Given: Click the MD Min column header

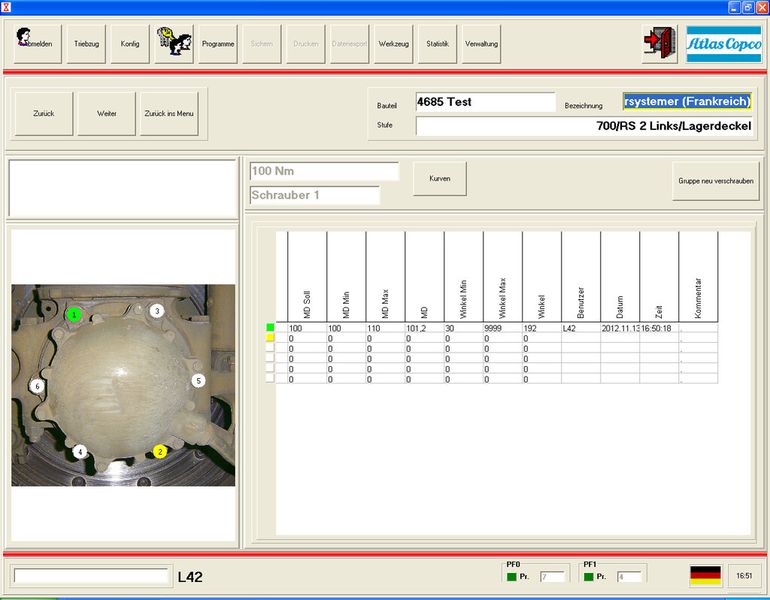Looking at the screenshot, I should point(346,277).
